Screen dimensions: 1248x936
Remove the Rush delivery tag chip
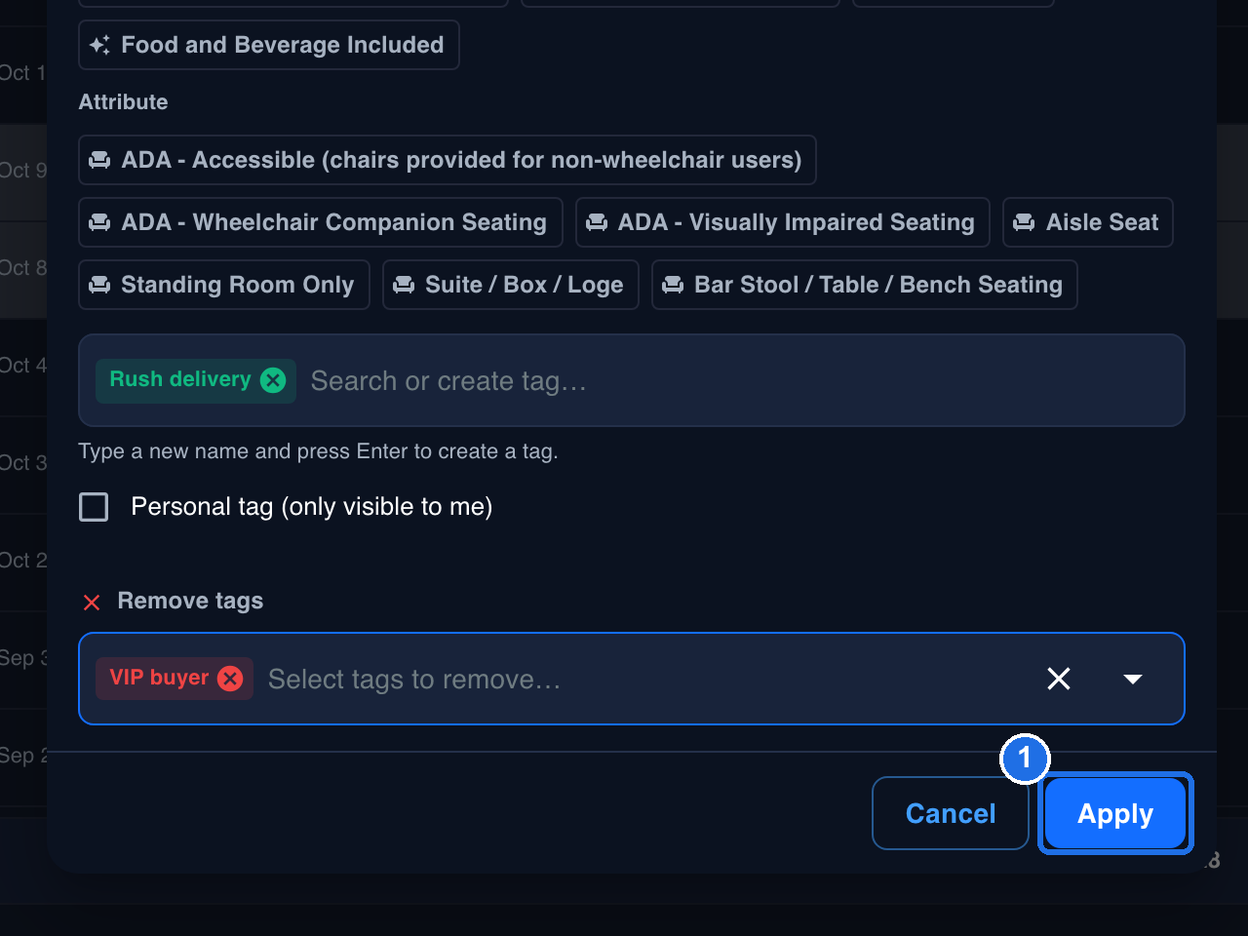point(273,380)
